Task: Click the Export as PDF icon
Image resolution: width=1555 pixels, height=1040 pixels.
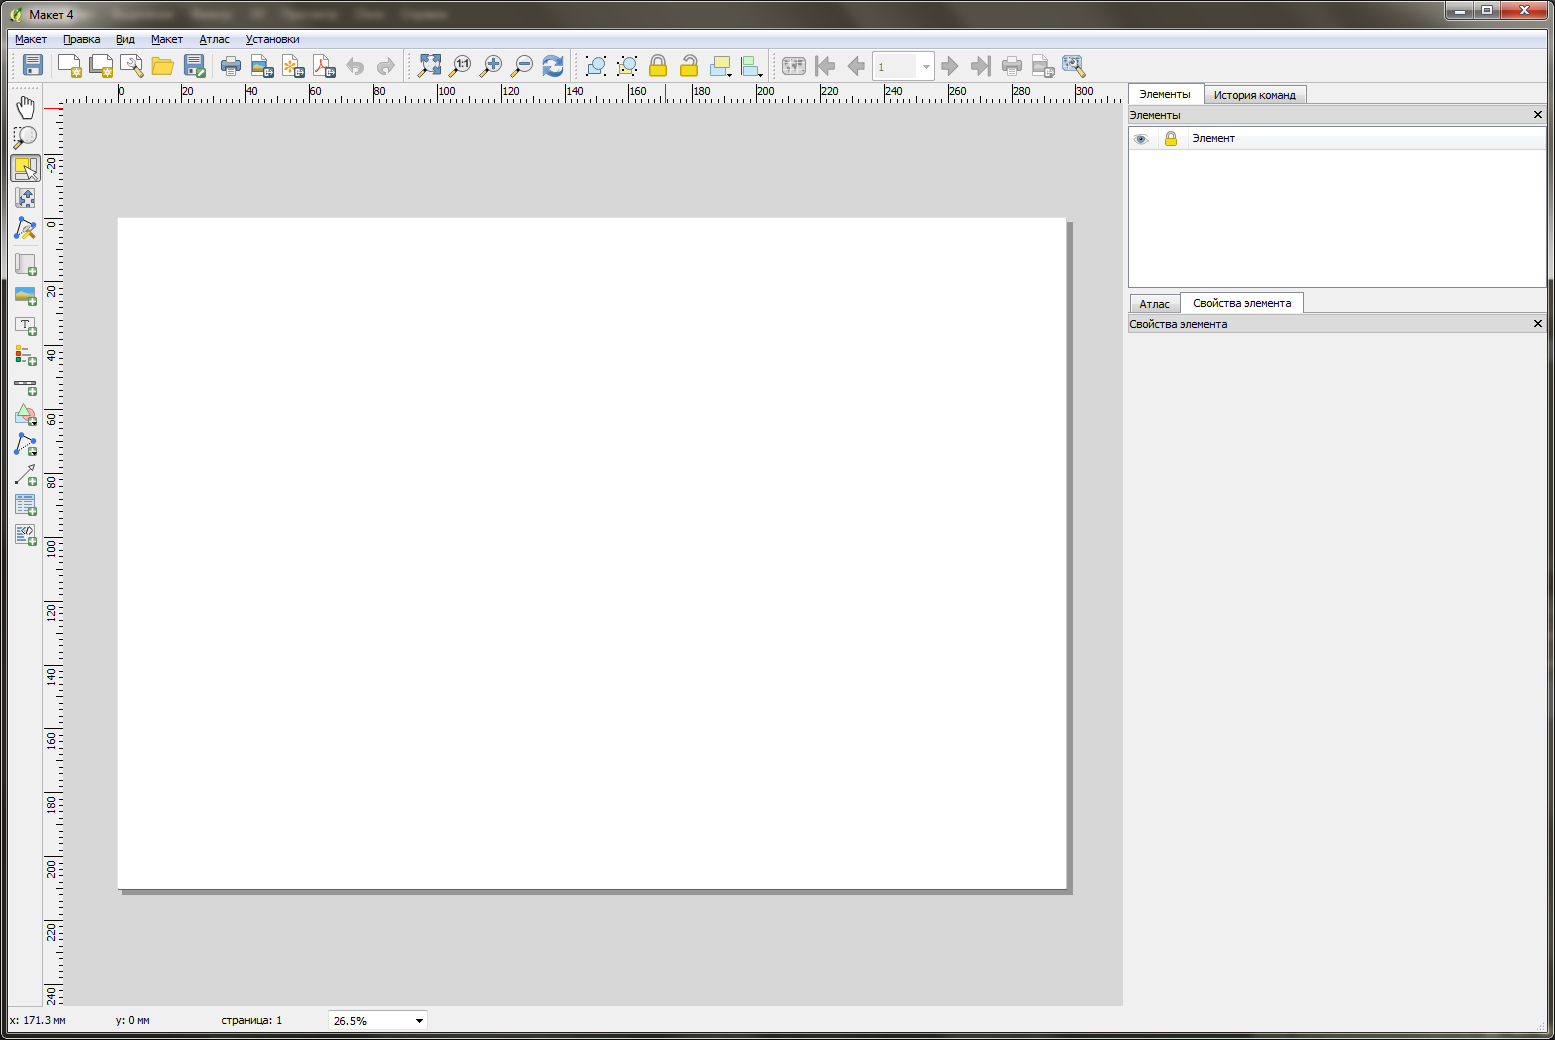Action: click(324, 66)
